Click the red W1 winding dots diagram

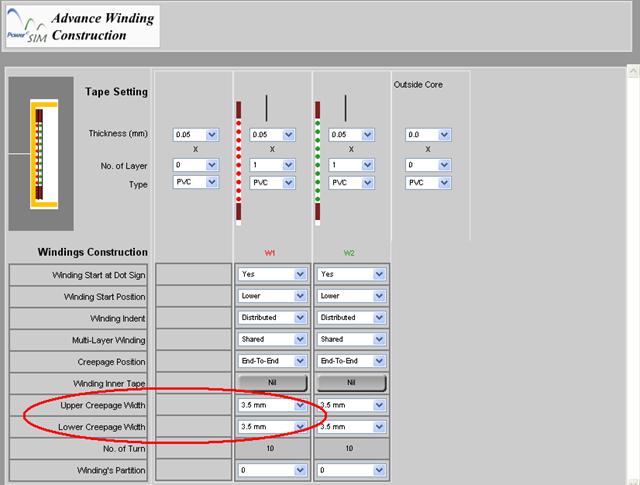coord(239,160)
